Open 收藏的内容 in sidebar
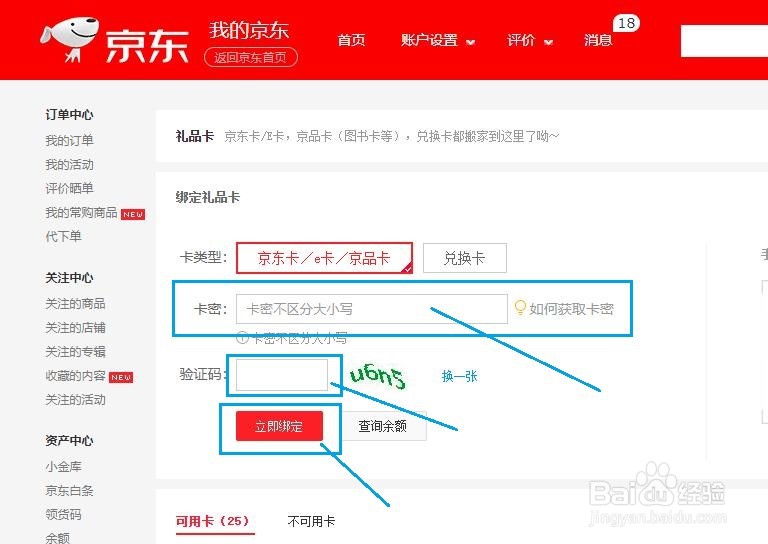 click(x=75, y=376)
